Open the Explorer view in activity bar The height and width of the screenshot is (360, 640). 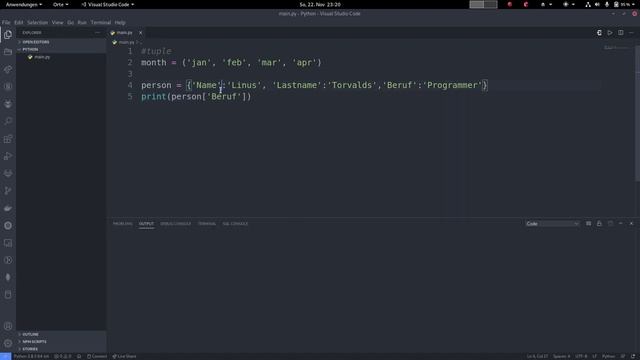pyautogui.click(x=8, y=35)
